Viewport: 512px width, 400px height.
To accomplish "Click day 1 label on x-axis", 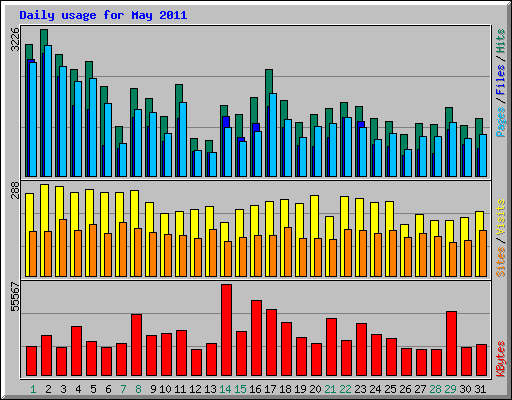I will 33,389.
